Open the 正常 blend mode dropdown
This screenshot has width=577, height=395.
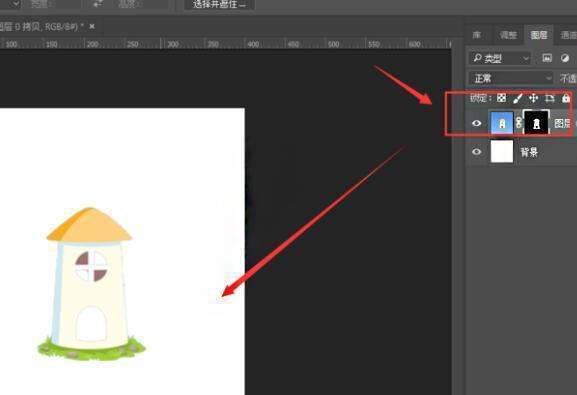click(x=511, y=78)
